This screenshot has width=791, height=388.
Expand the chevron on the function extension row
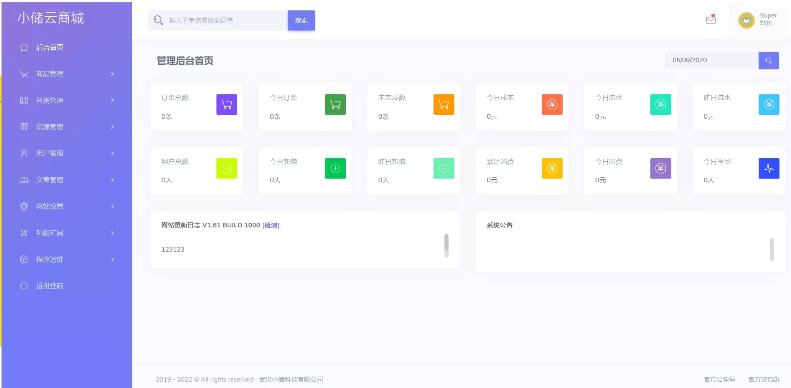pyautogui.click(x=112, y=233)
